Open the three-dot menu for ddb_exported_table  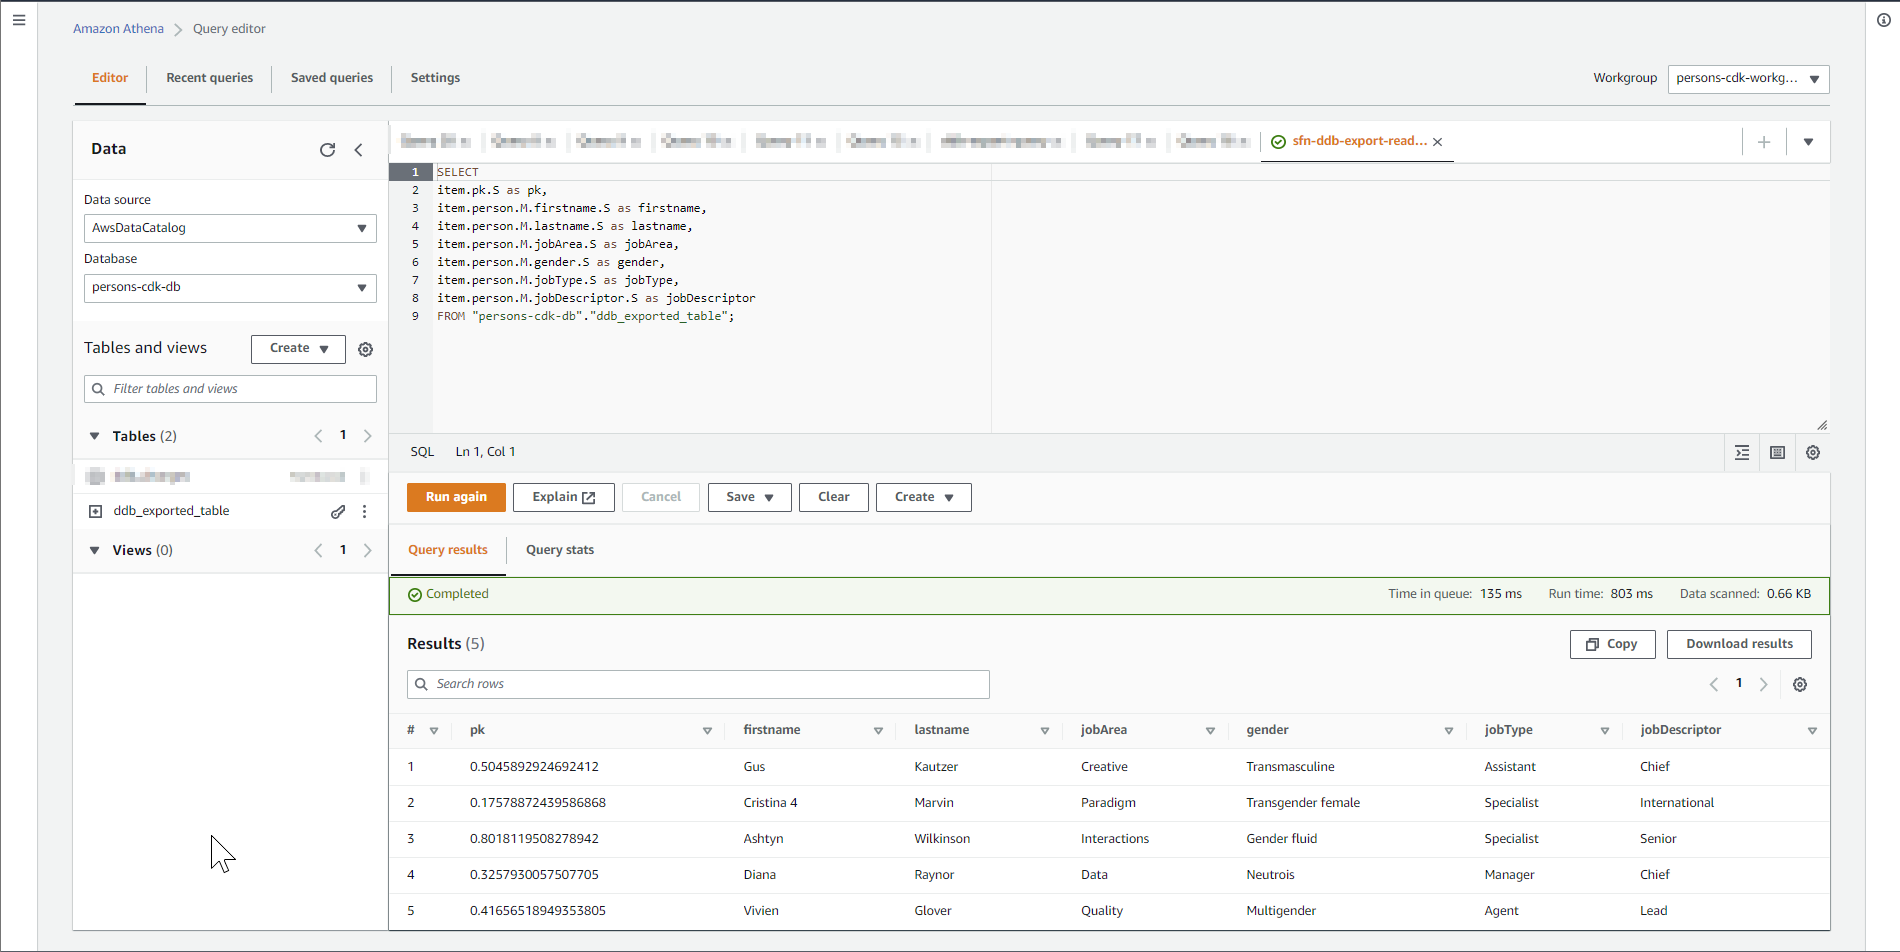365,511
